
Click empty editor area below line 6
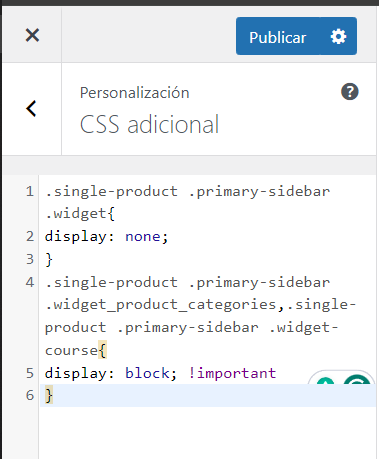pos(207,433)
